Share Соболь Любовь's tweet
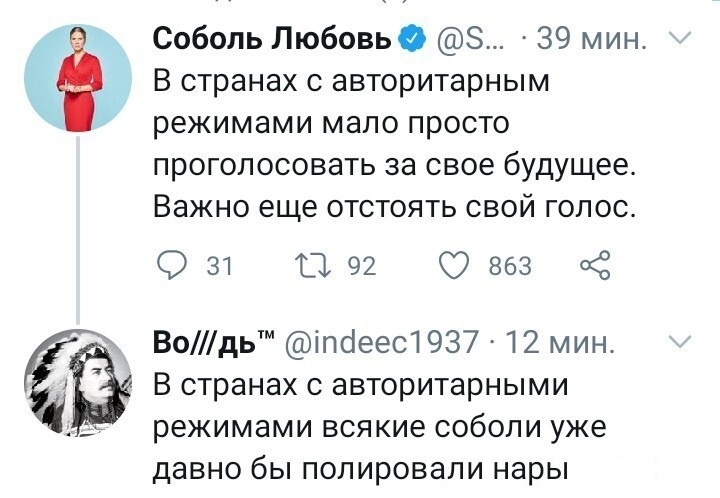 coord(595,265)
